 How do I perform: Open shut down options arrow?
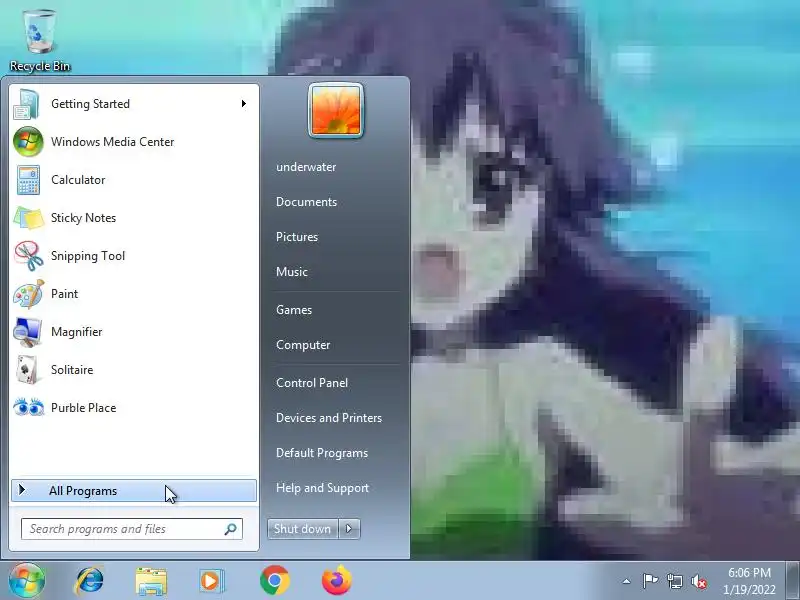(349, 529)
